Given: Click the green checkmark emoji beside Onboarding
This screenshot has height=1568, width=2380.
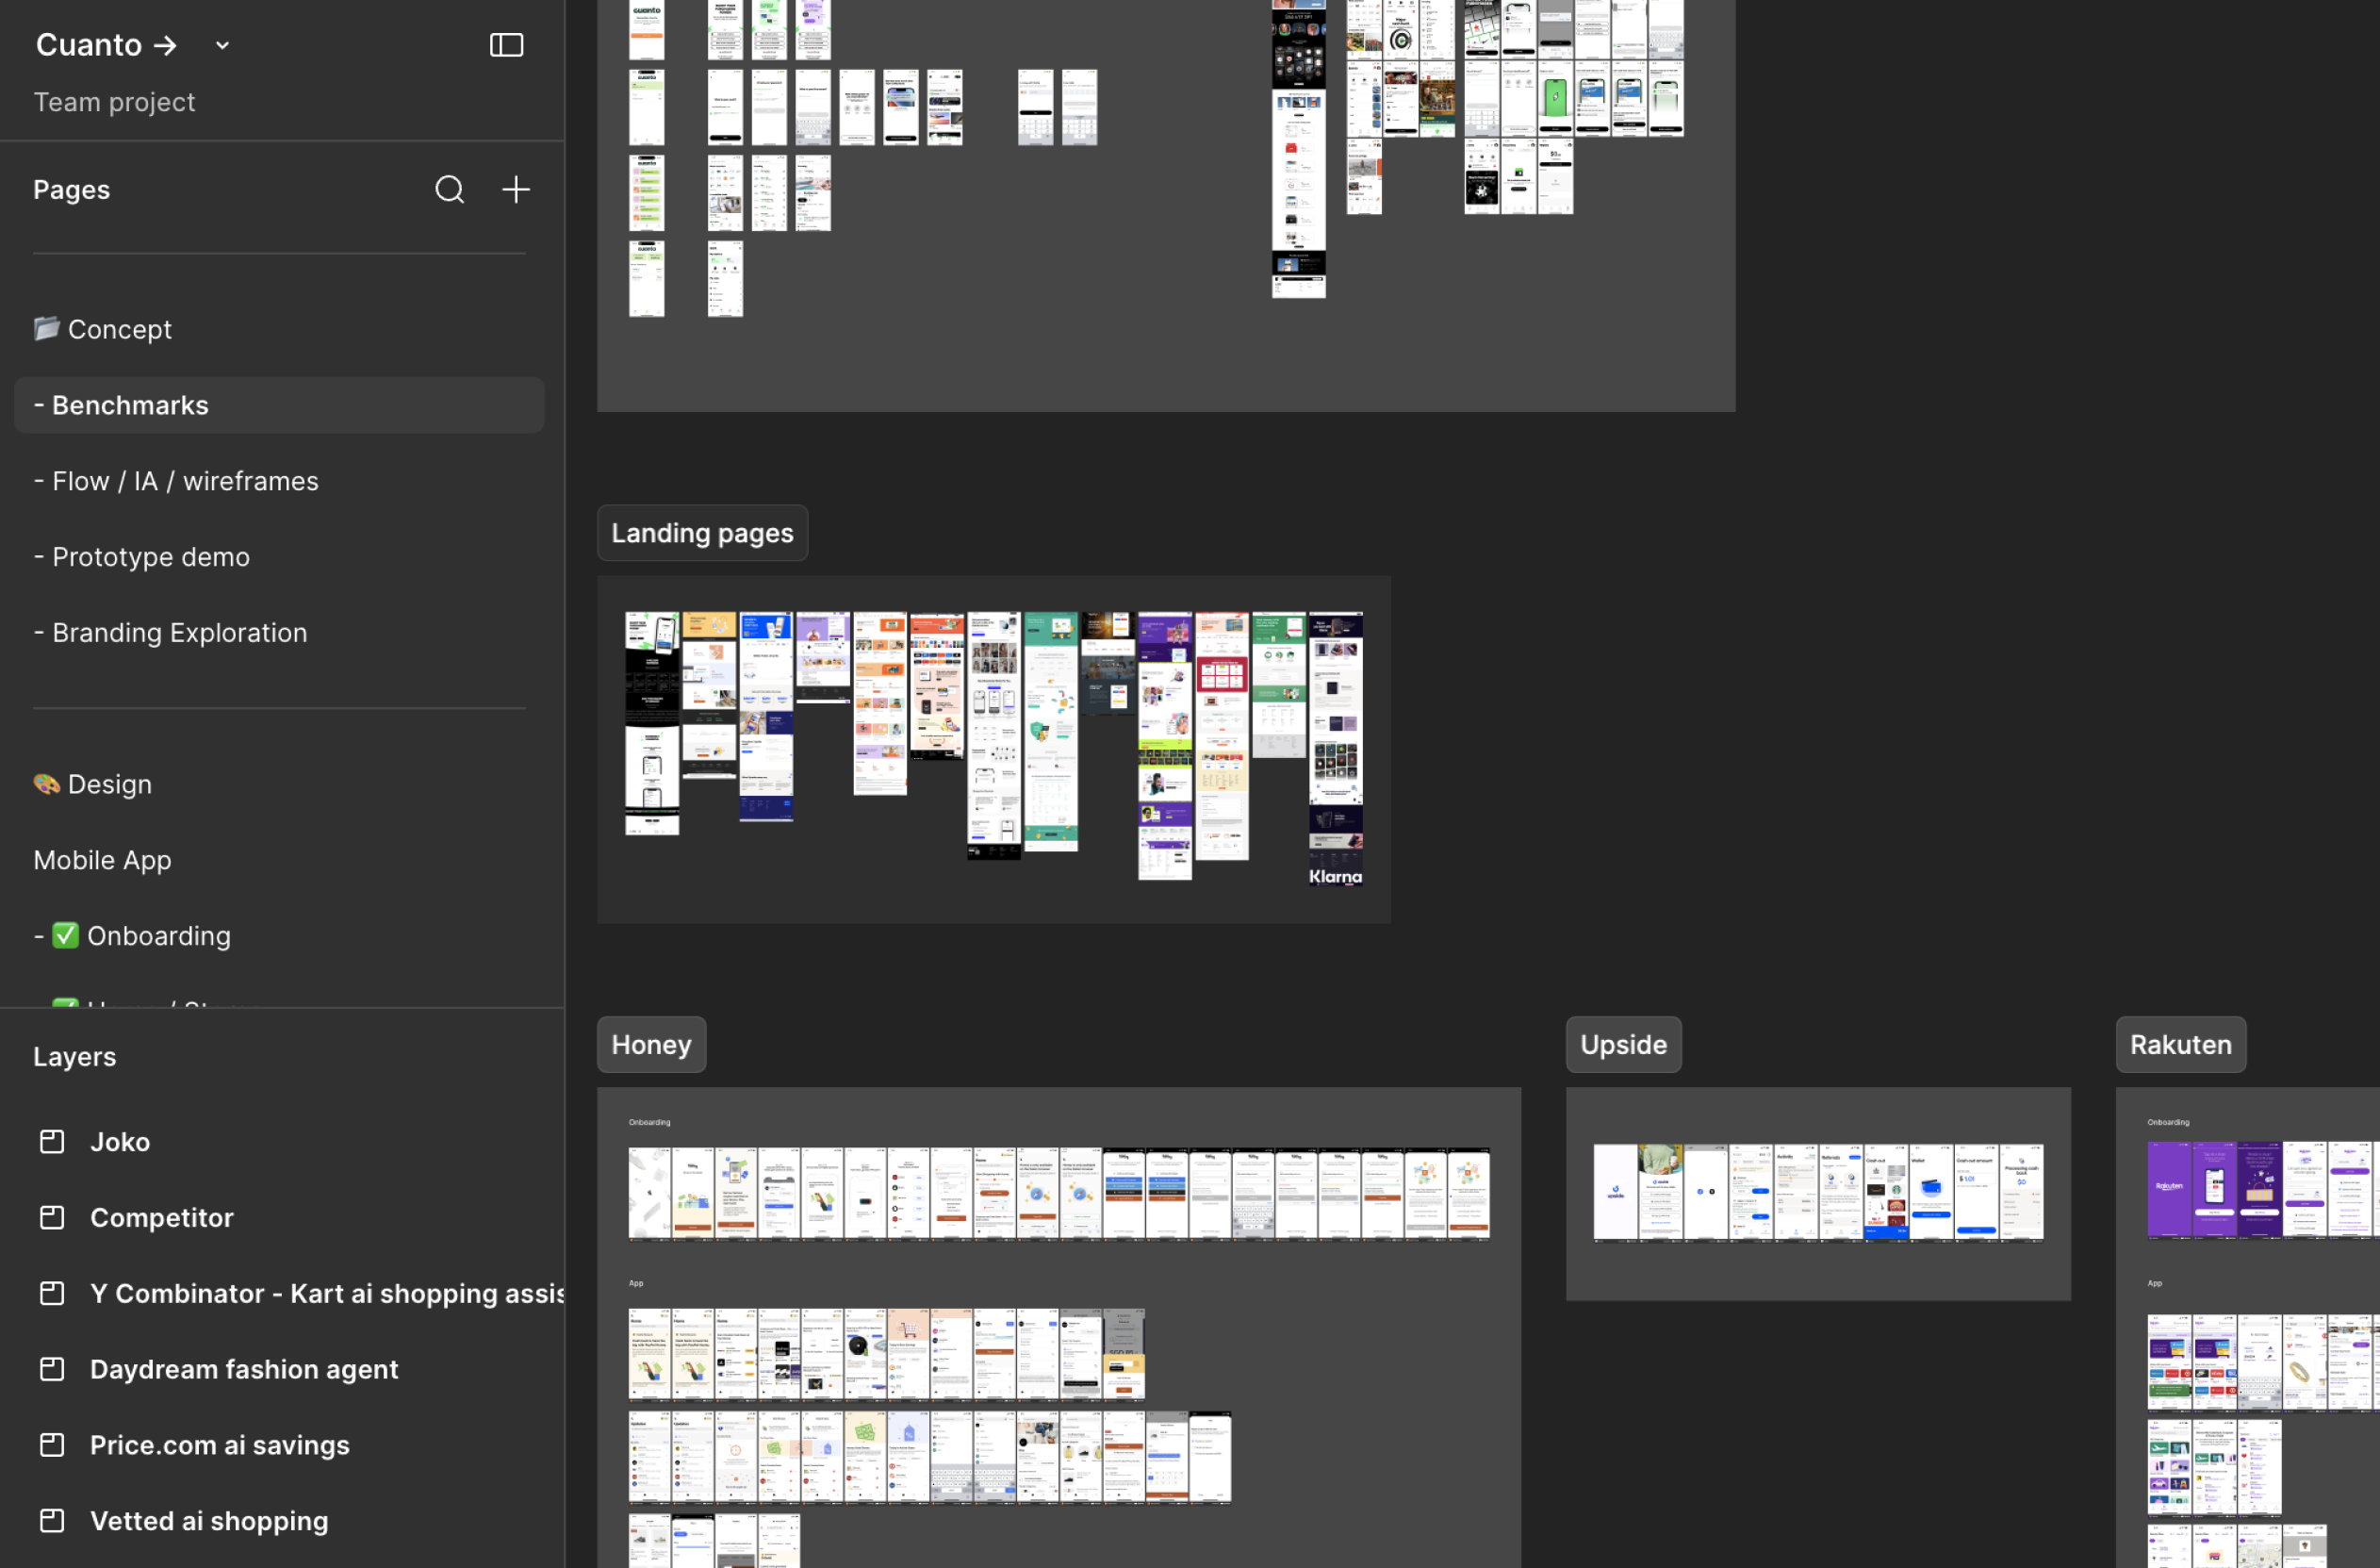Looking at the screenshot, I should 65,936.
